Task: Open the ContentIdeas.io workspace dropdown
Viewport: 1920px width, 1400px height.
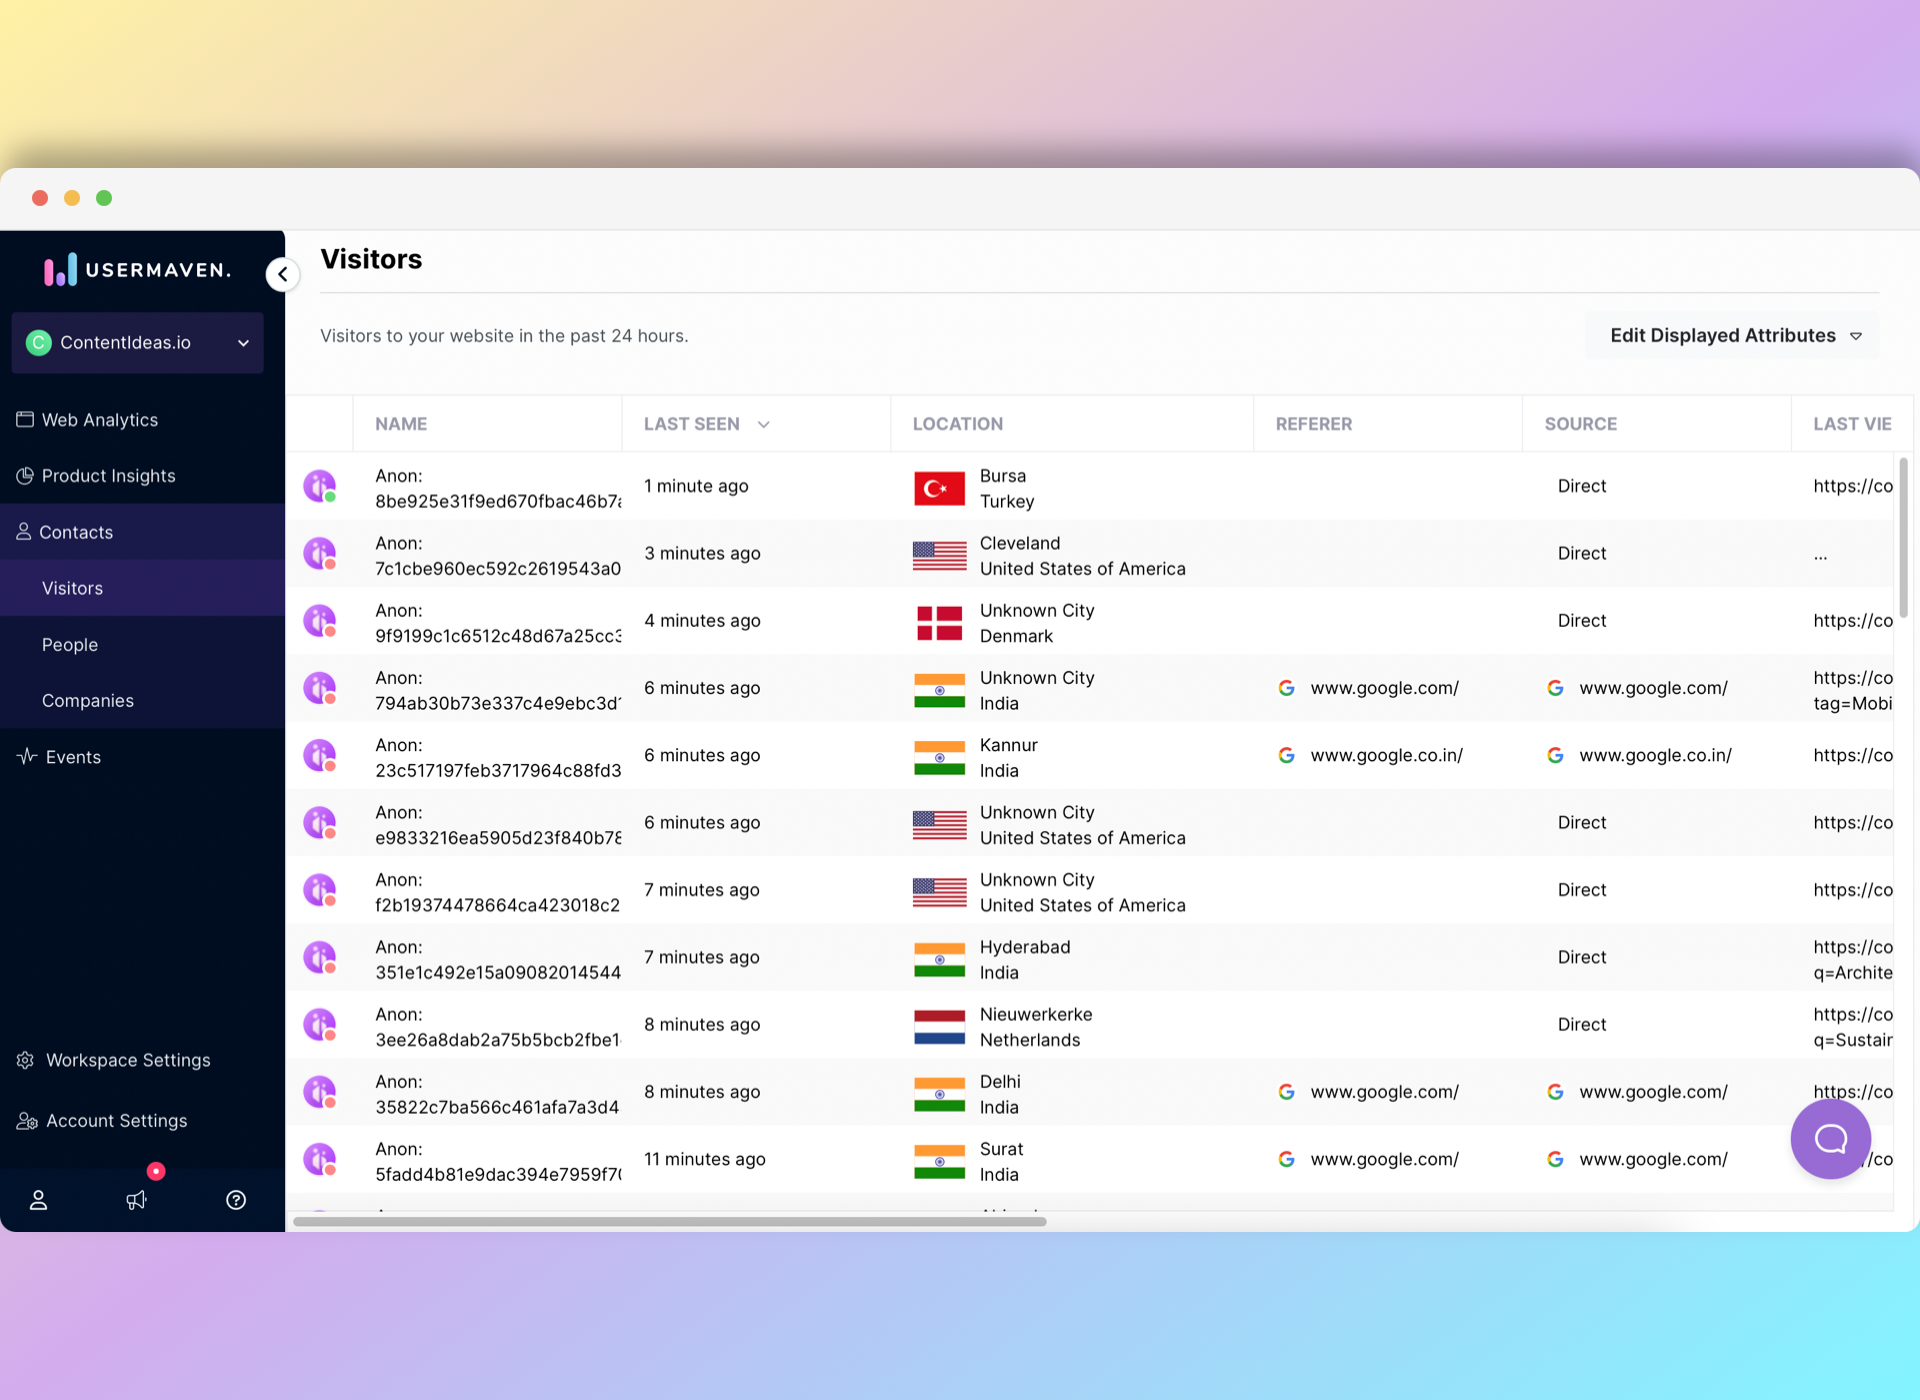Action: tap(138, 343)
